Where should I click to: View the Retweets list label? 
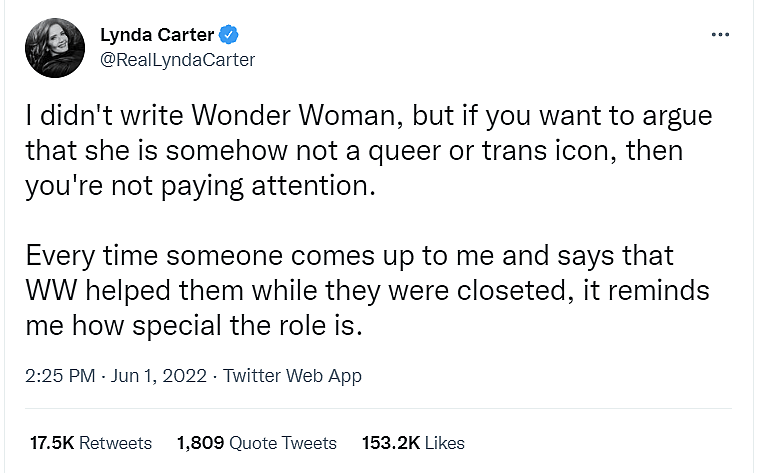[115, 442]
